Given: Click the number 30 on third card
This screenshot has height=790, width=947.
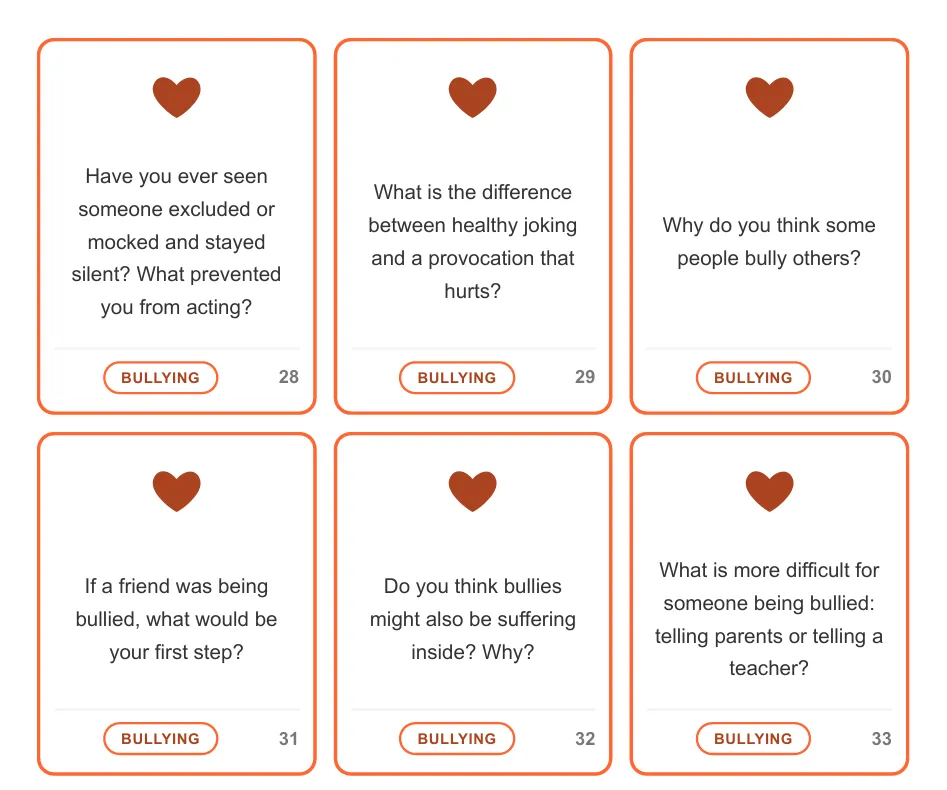Looking at the screenshot, I should 881,377.
